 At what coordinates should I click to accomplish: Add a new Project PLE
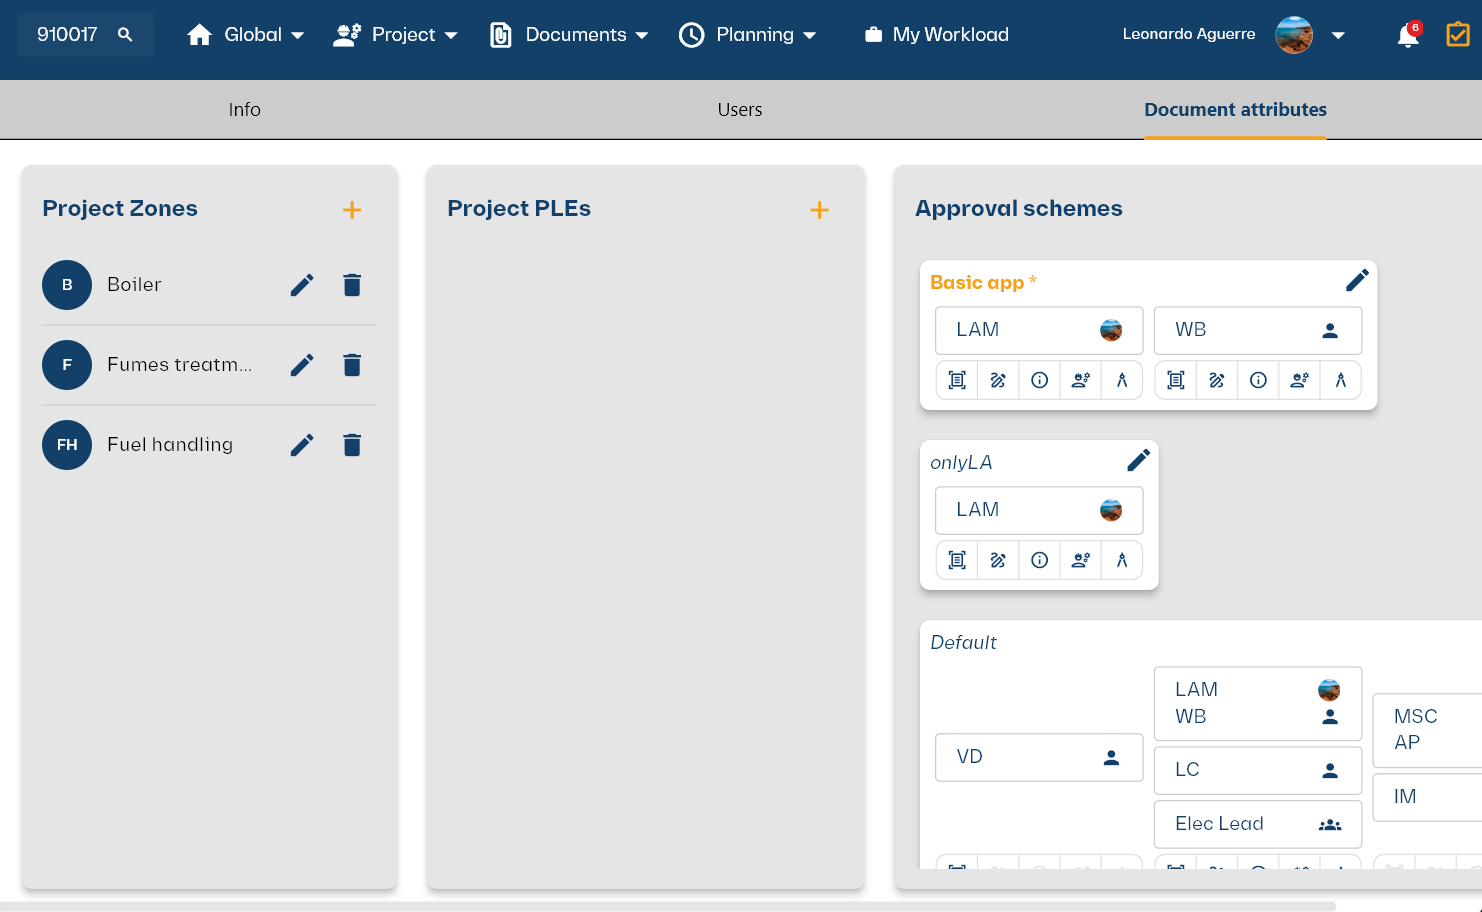coord(819,210)
